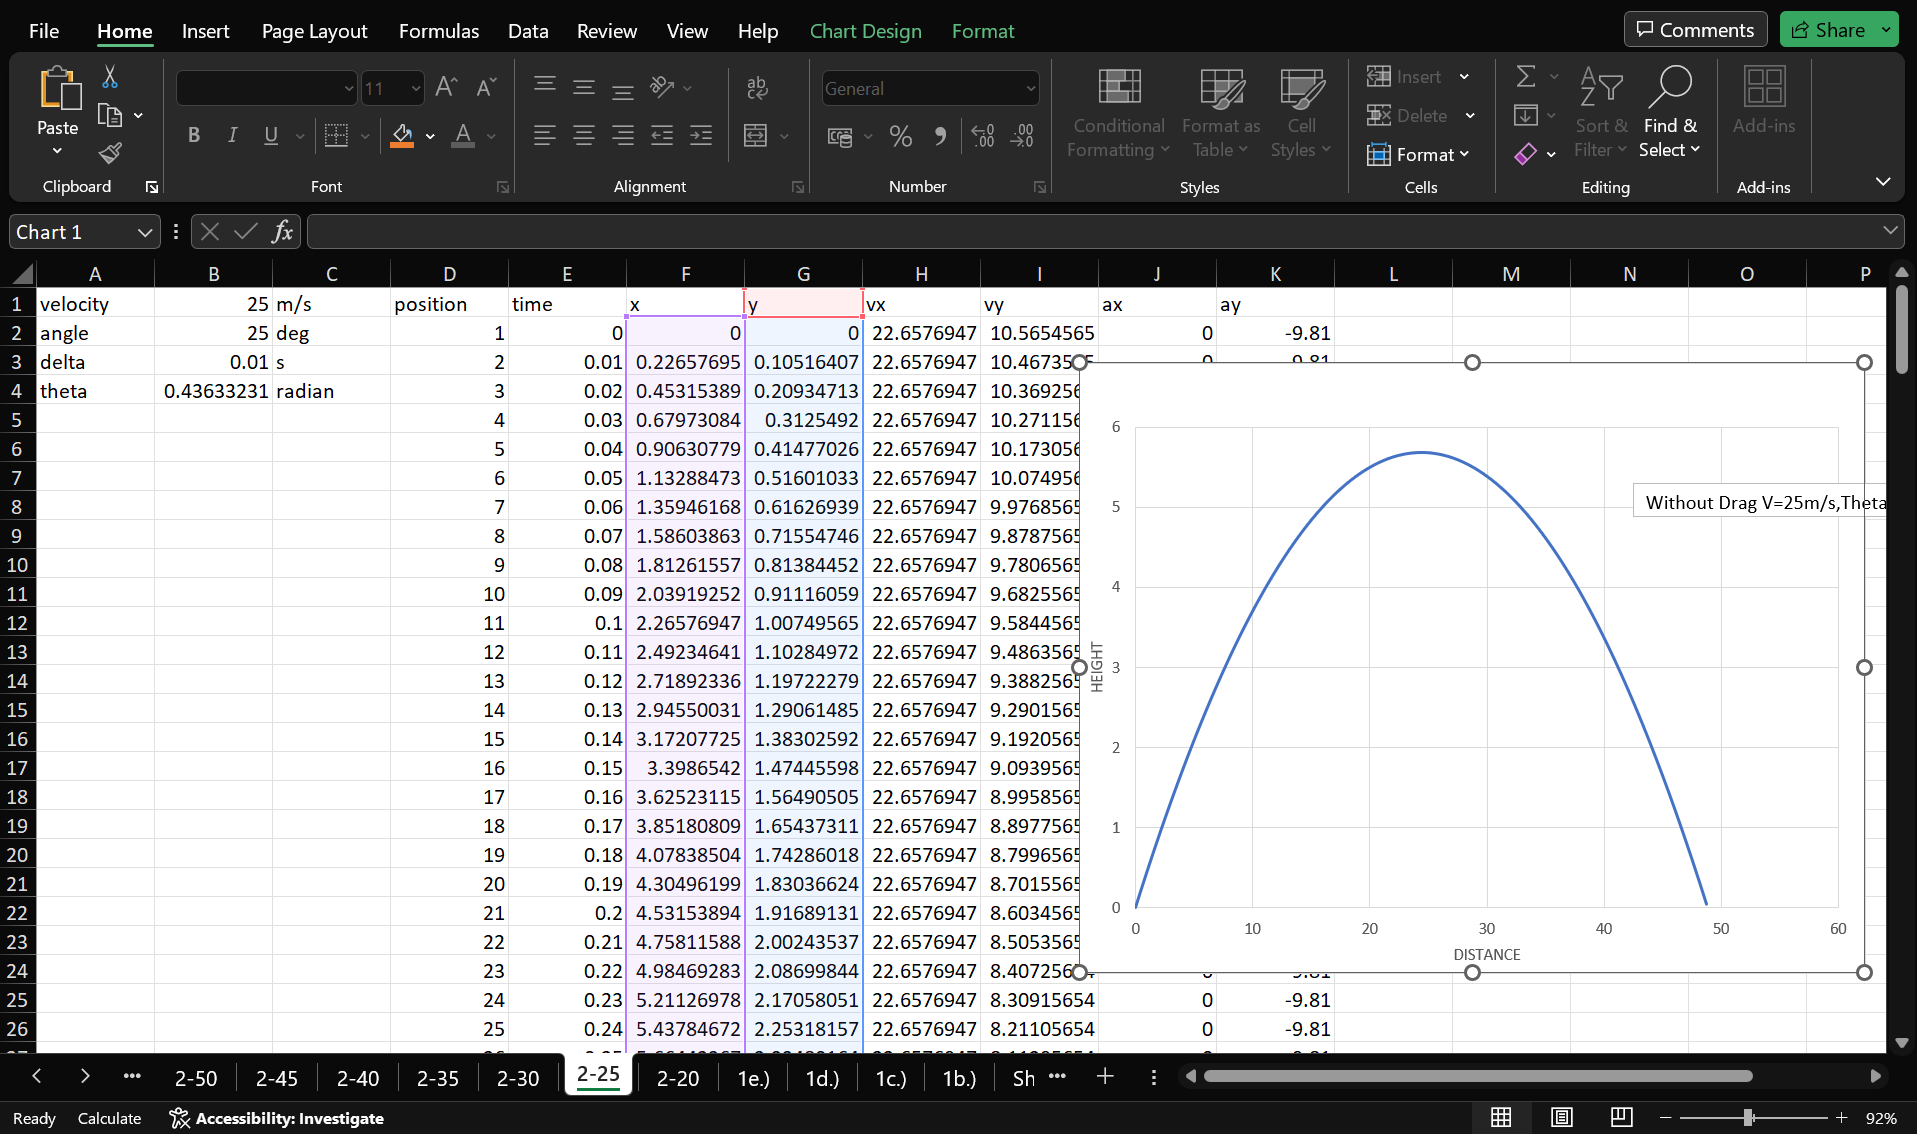
Task: Open the Comments button
Action: 1694,30
